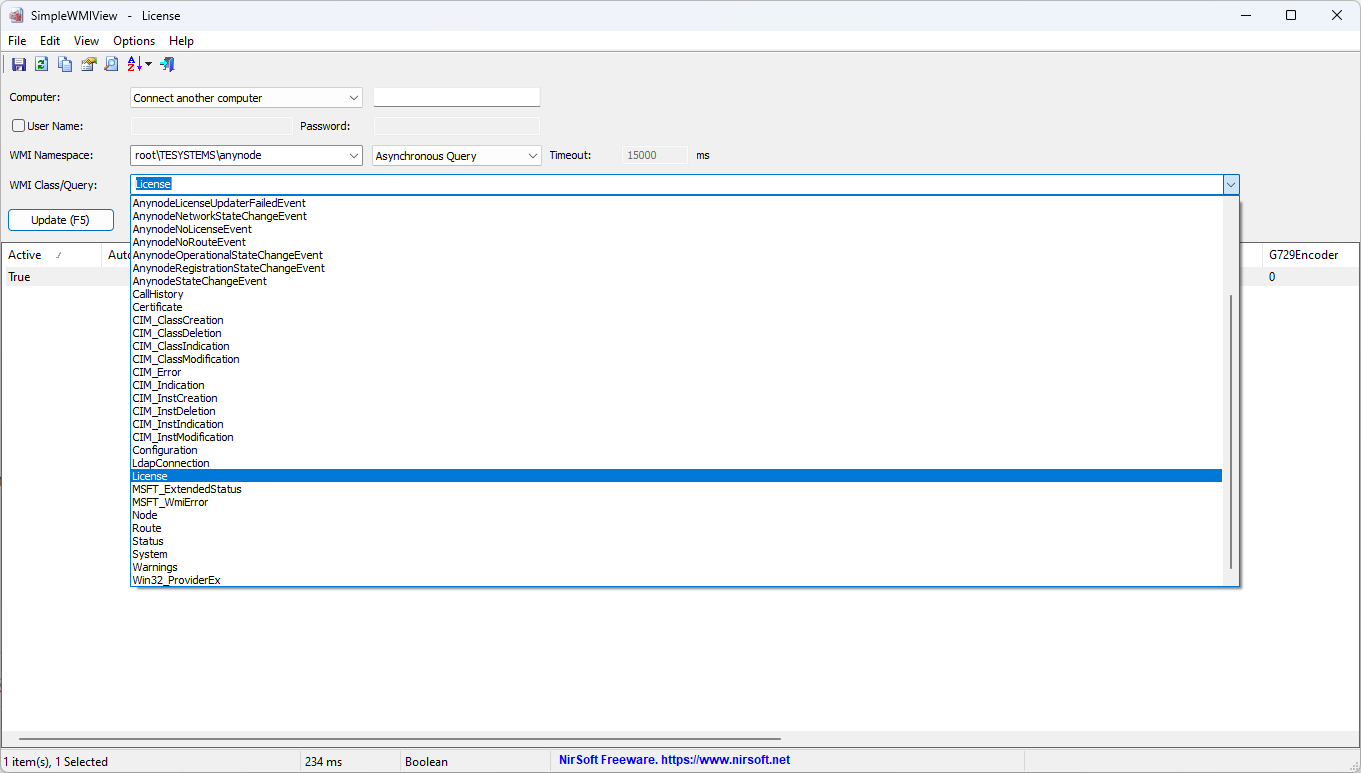Open item Properties using the toolbar icon
Viewport: 1361px width, 773px height.
coord(88,64)
